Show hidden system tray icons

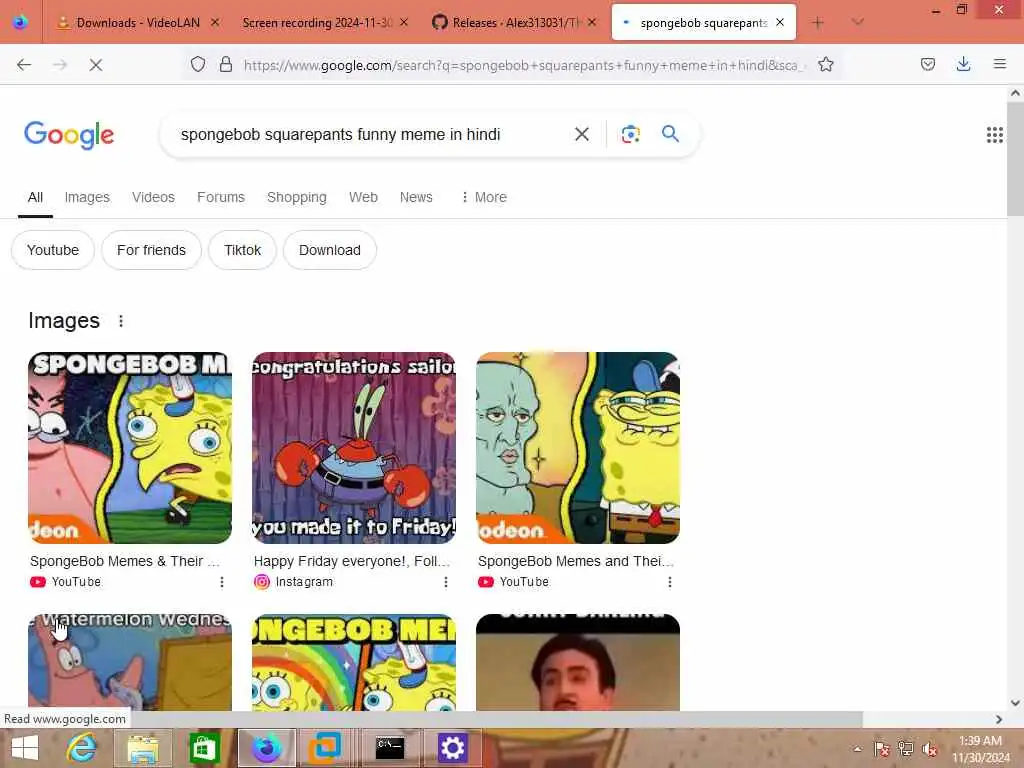tap(857, 749)
